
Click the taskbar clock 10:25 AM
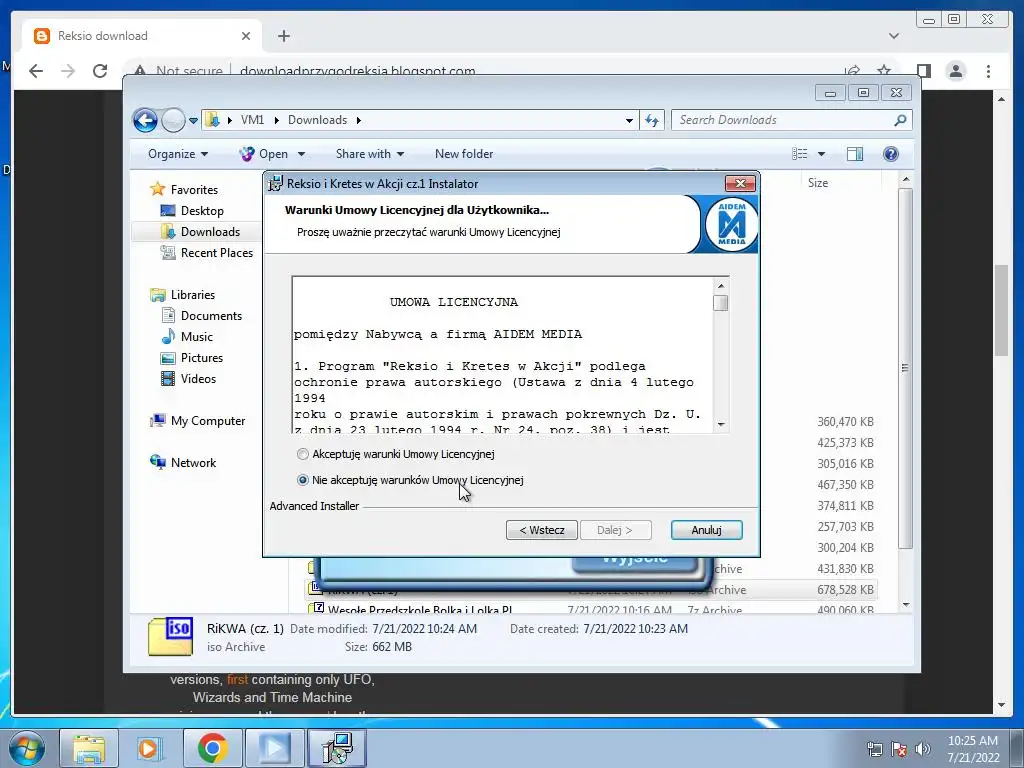[972, 741]
